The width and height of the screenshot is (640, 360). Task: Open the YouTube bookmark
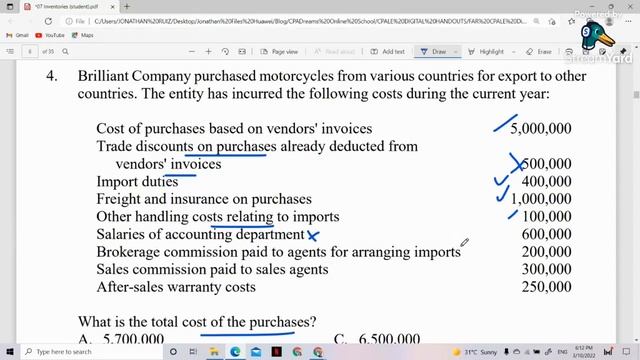[x=50, y=36]
